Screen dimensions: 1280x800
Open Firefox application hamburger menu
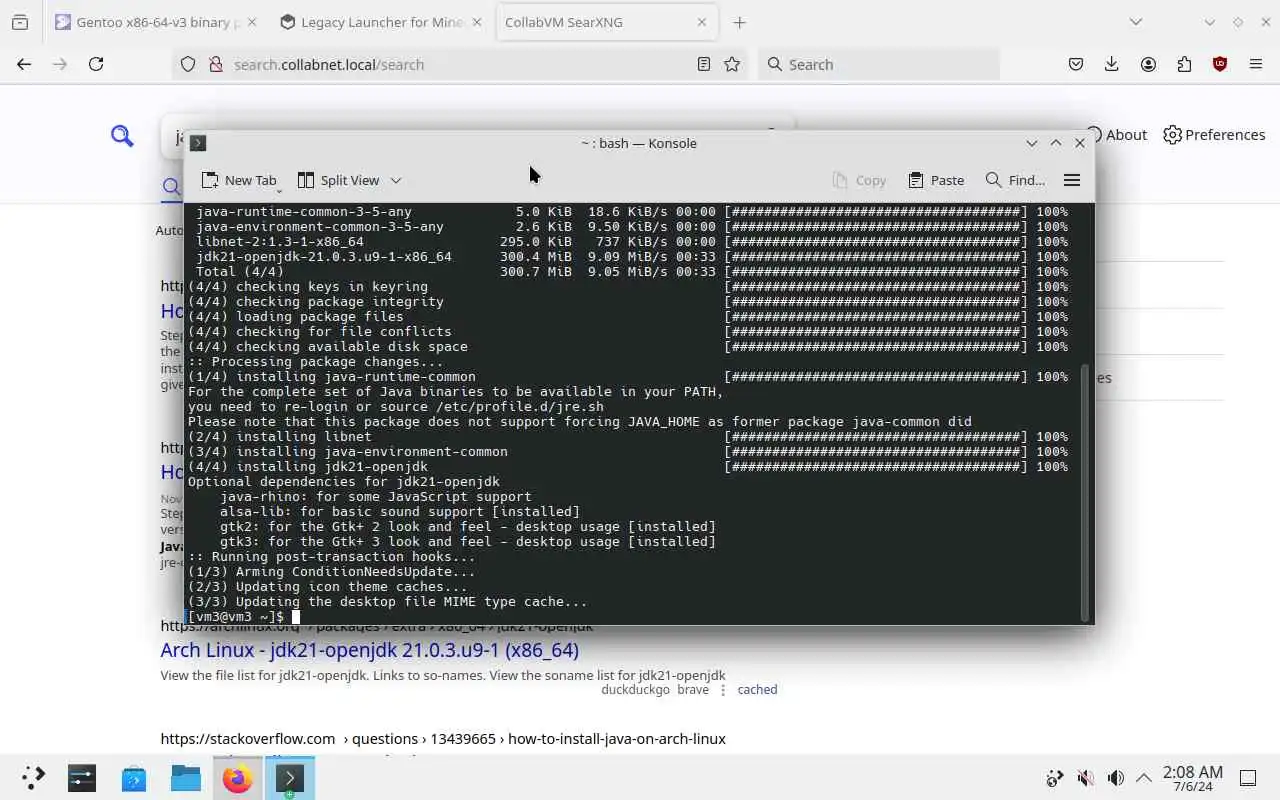(1256, 64)
